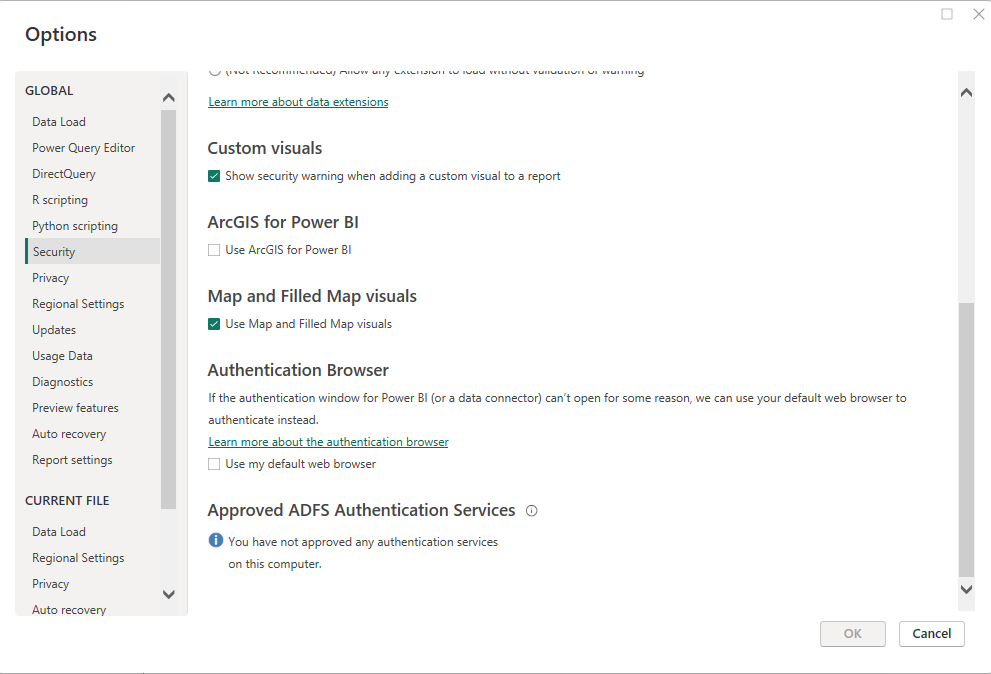This screenshot has height=674, width=991.
Task: Click the CURRENT FILE section header
Action: pos(67,501)
